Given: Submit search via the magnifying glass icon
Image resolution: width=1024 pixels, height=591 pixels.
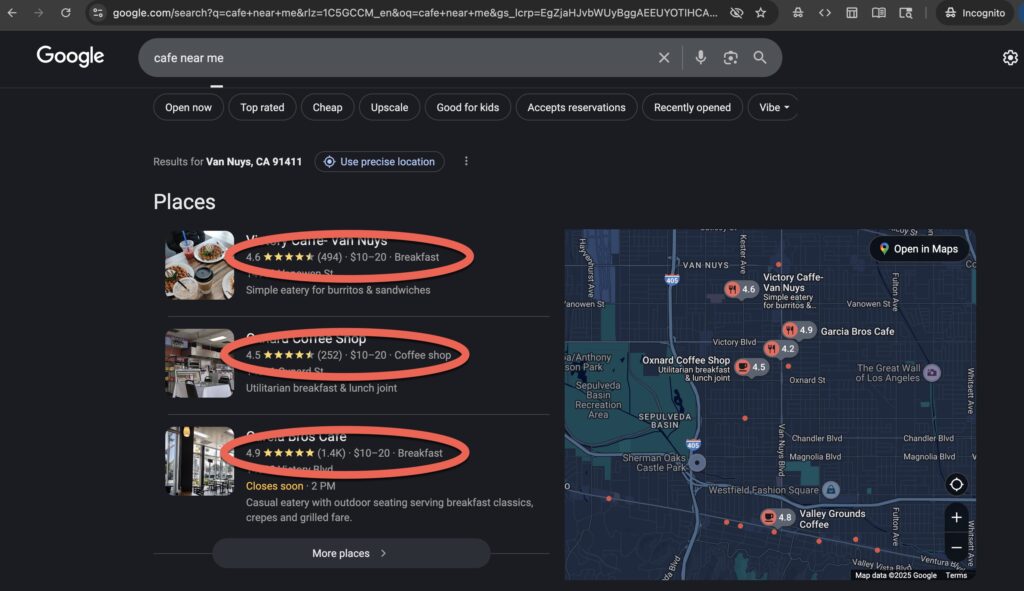Looking at the screenshot, I should [760, 58].
